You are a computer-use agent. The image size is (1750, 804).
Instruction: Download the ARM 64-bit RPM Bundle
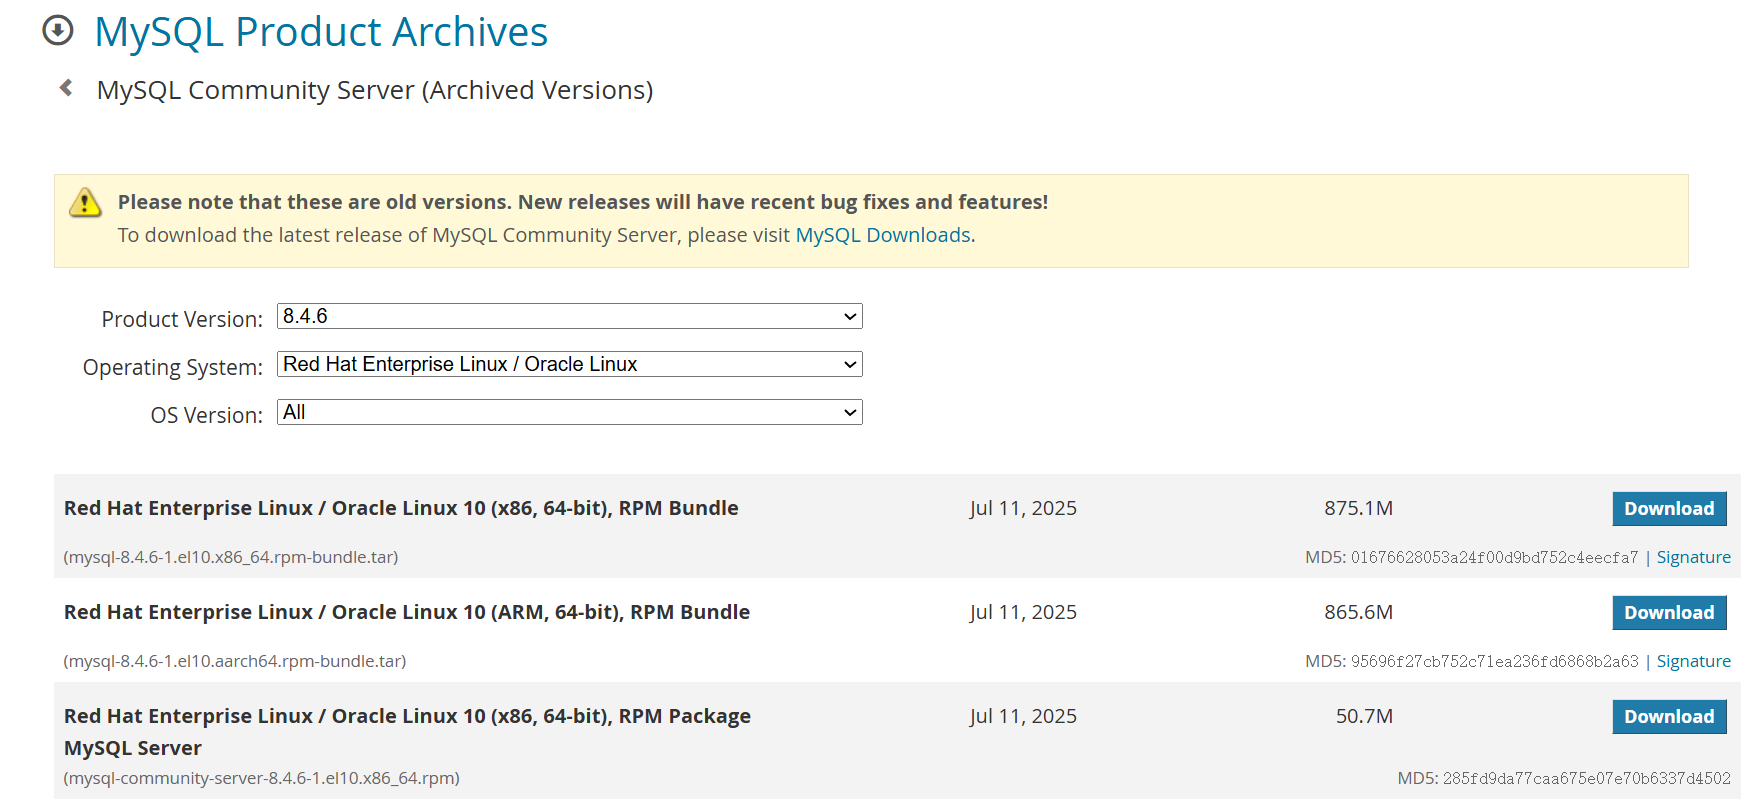[1668, 613]
